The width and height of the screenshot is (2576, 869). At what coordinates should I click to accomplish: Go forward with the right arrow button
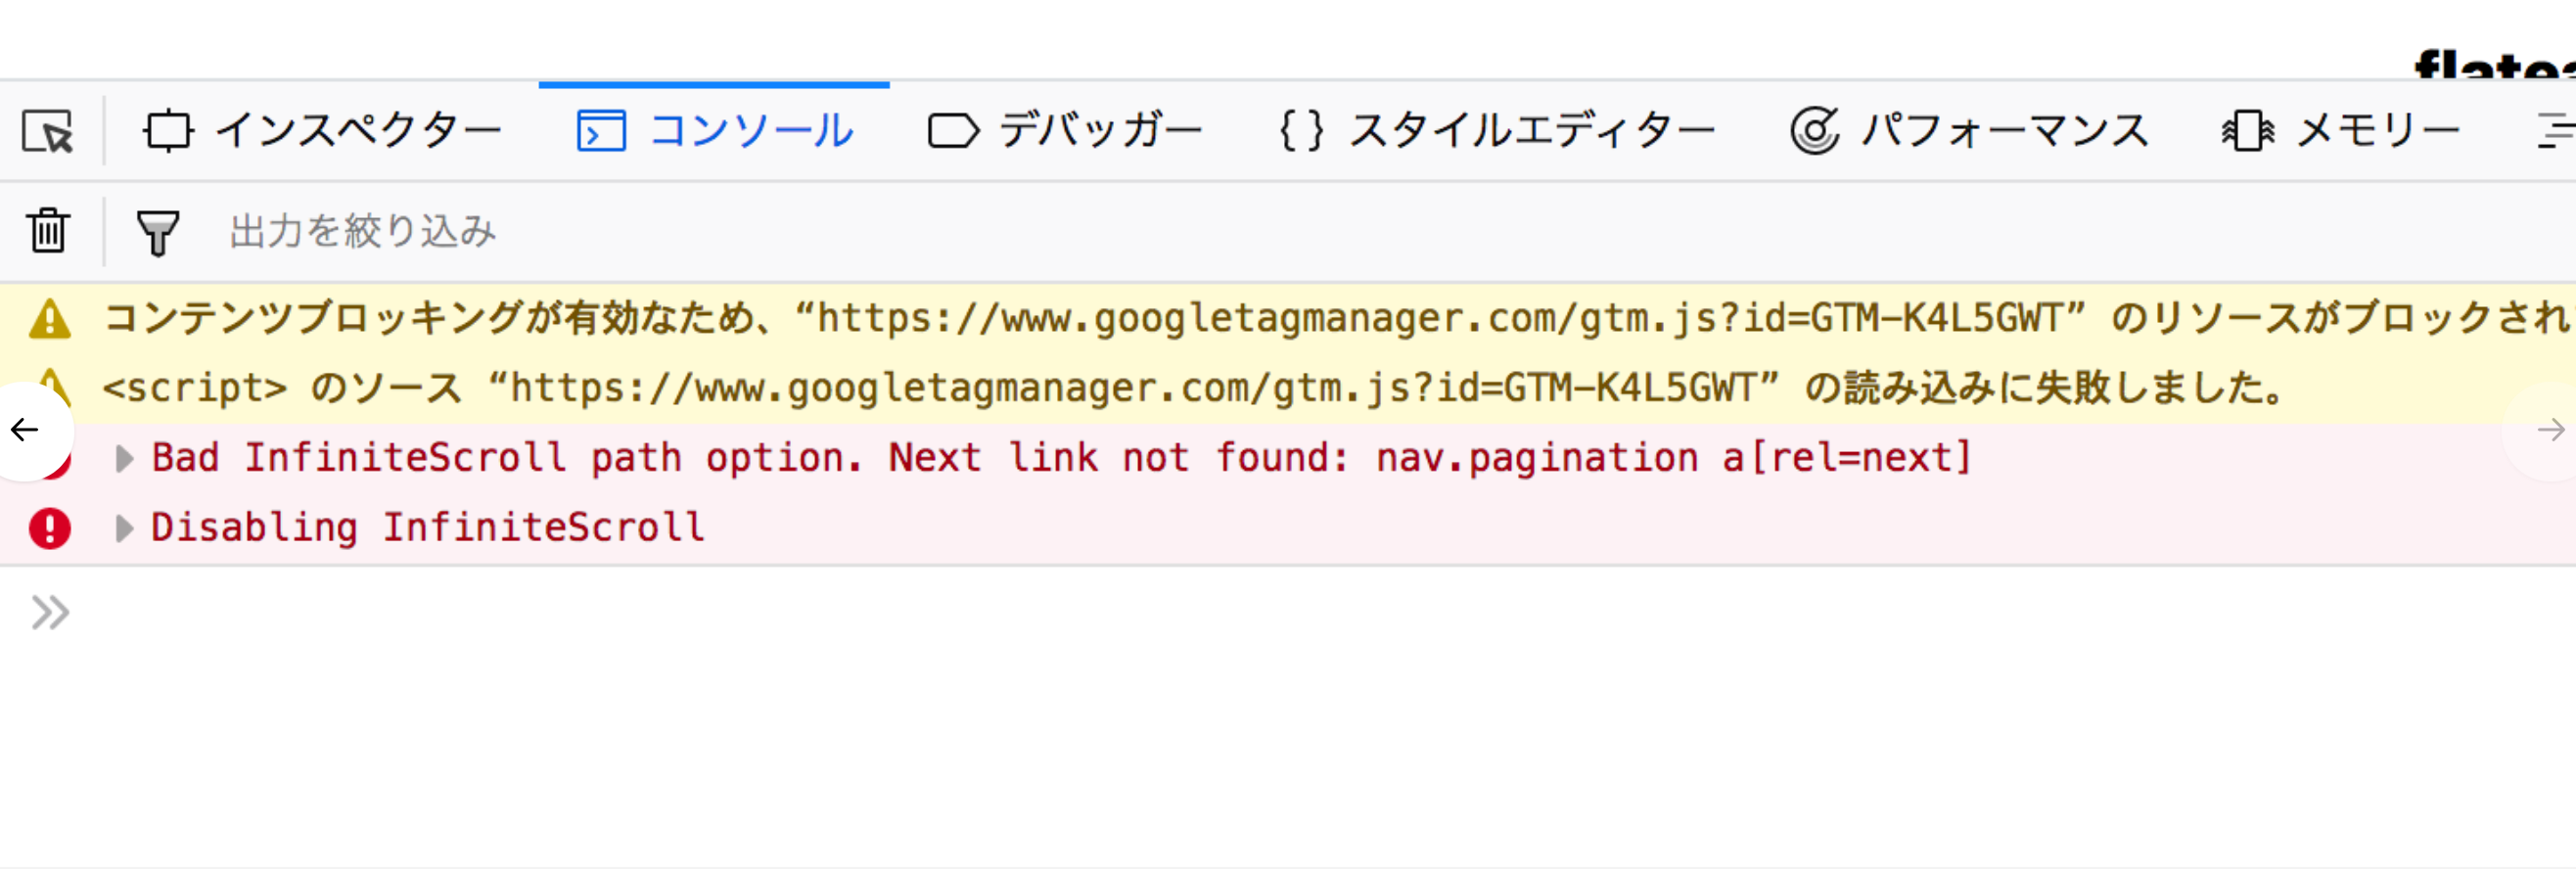tap(2549, 431)
